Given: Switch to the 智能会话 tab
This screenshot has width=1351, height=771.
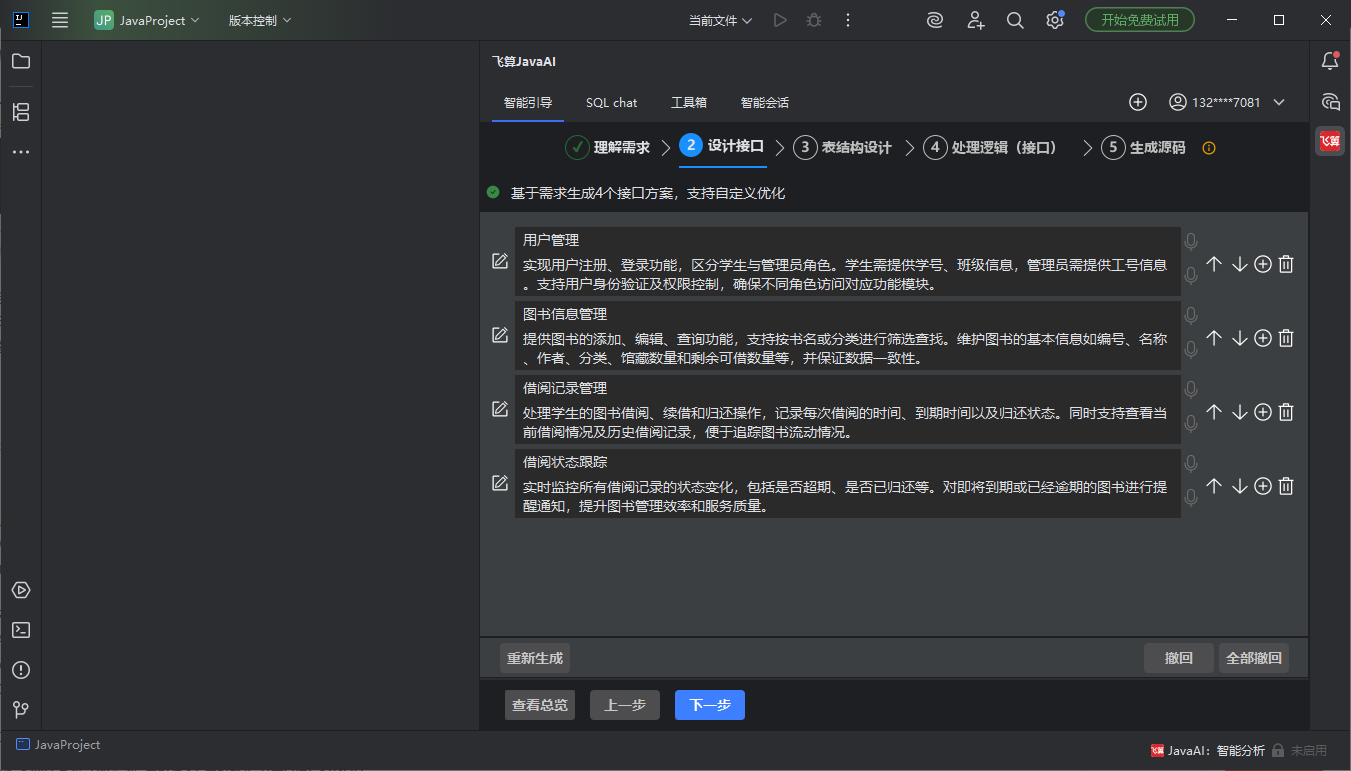Looking at the screenshot, I should point(764,102).
